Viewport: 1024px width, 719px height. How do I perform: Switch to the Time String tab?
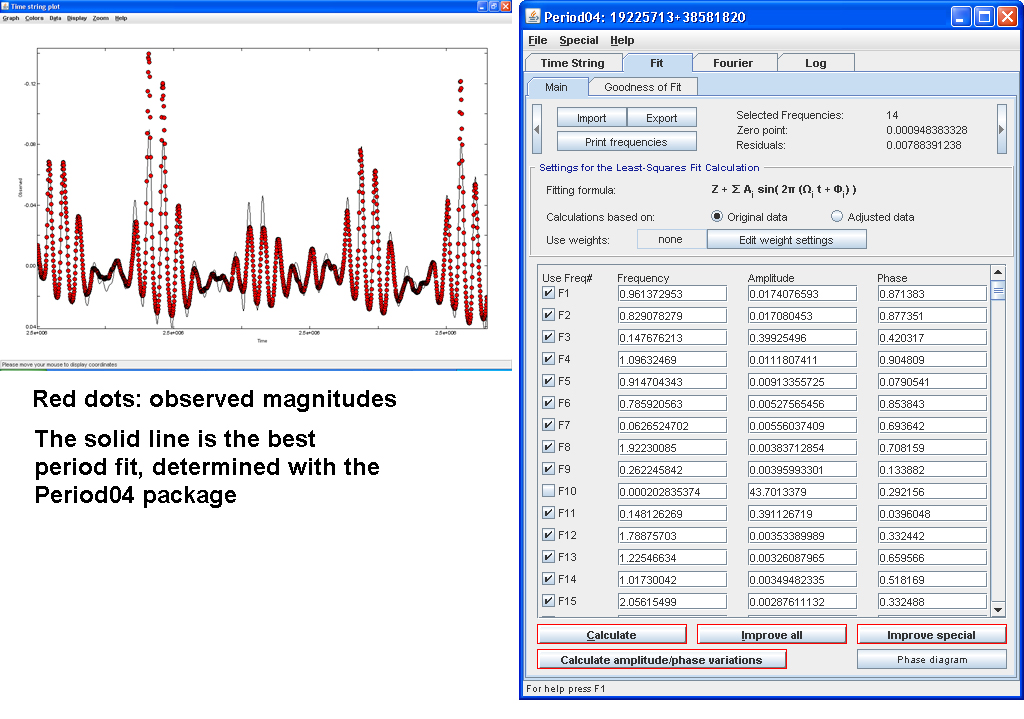click(572, 63)
